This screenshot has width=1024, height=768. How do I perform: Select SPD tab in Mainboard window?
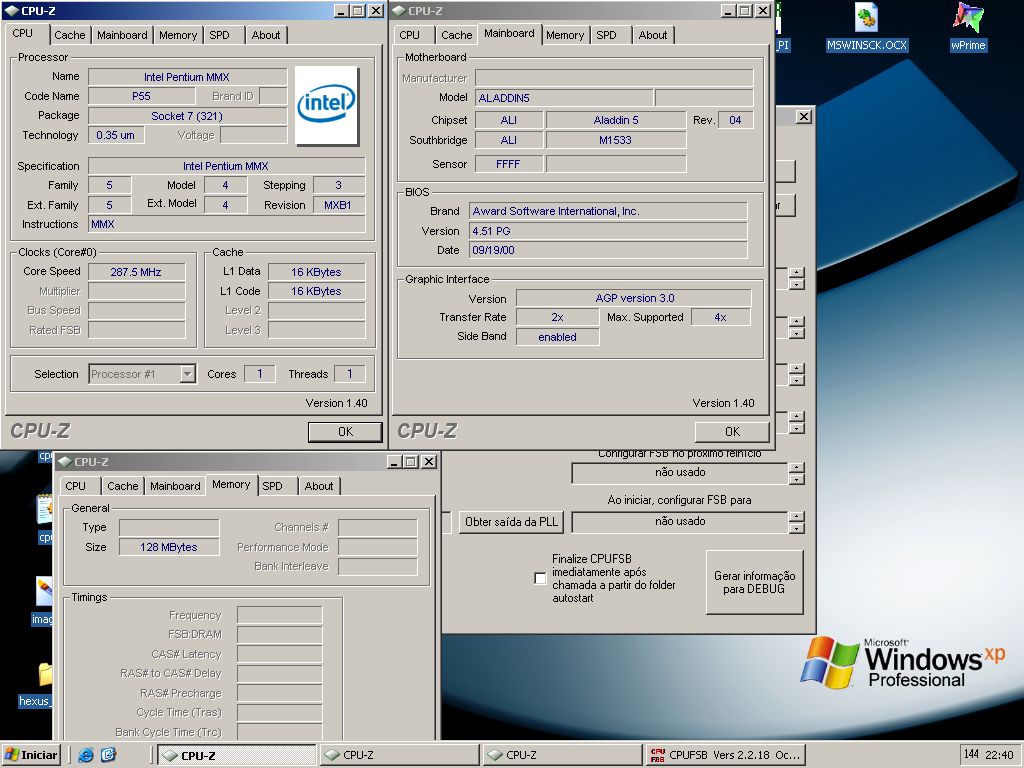coord(606,35)
